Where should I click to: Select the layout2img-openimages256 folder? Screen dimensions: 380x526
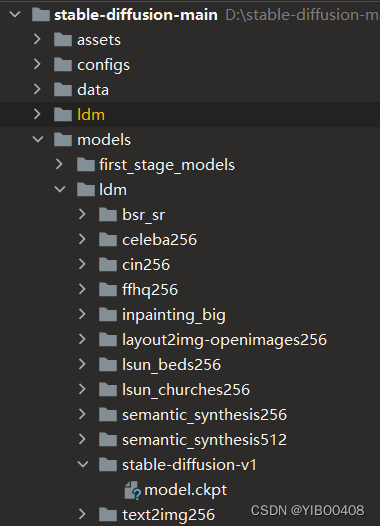pos(224,340)
